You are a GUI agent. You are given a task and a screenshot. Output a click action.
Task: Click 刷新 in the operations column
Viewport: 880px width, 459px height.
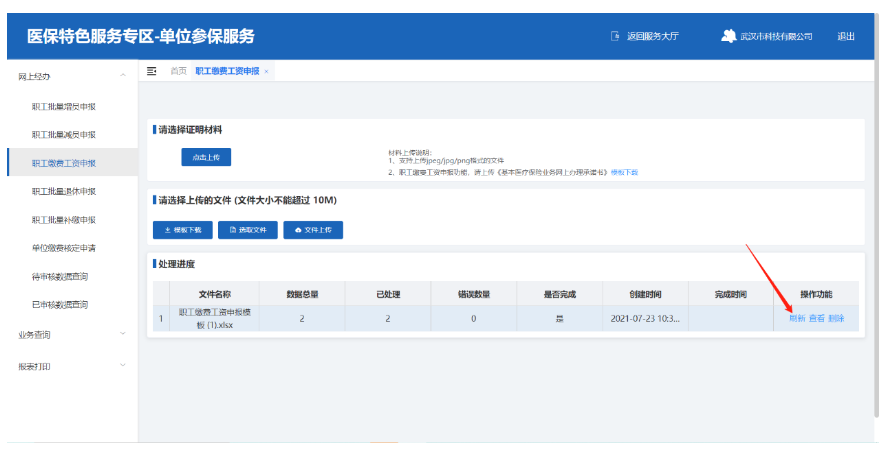coord(797,318)
